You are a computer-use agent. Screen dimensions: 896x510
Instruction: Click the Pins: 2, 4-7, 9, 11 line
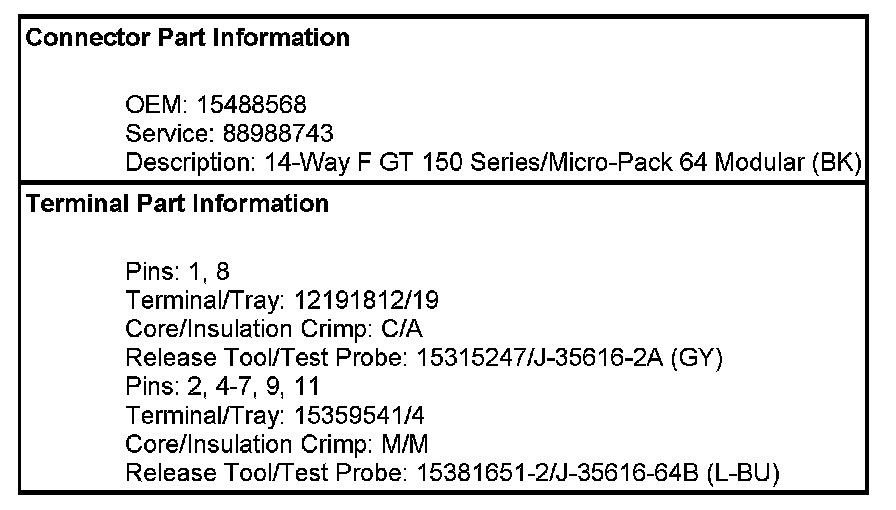point(222,385)
